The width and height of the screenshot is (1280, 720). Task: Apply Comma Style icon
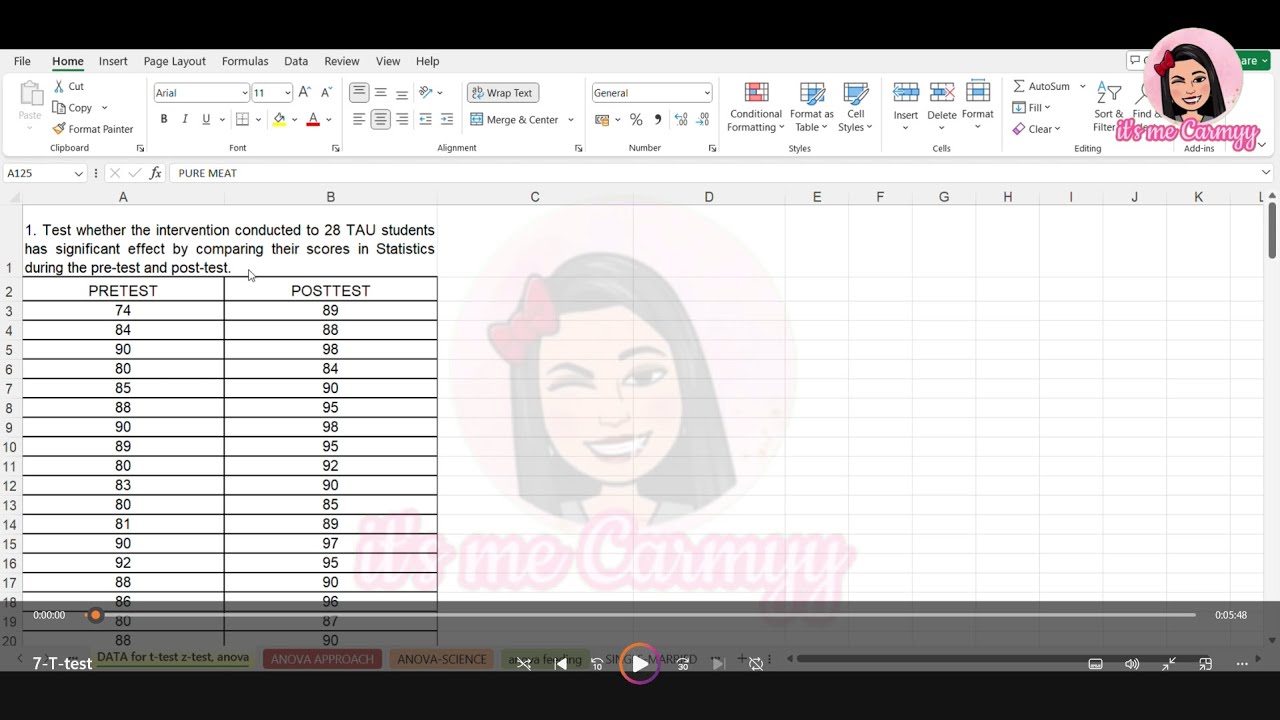(658, 119)
